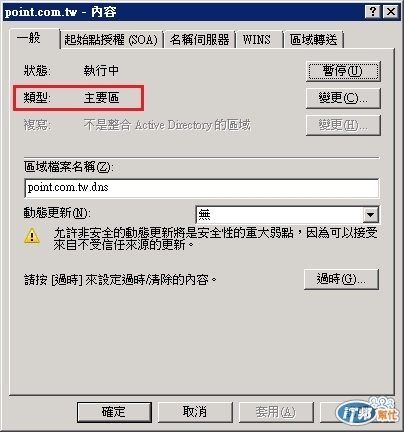This screenshot has height=432, width=404.
Task: Select the 動態更新 combo box showing 無
Action: (287, 215)
